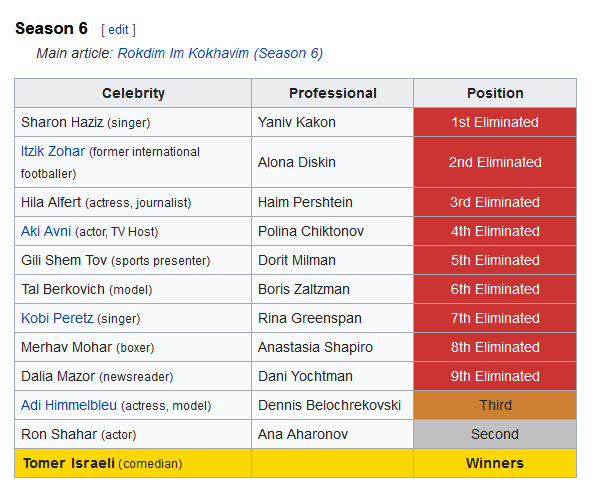Click the Dennis Belochrekovski professional cell
The height and width of the screenshot is (493, 596).
(333, 405)
